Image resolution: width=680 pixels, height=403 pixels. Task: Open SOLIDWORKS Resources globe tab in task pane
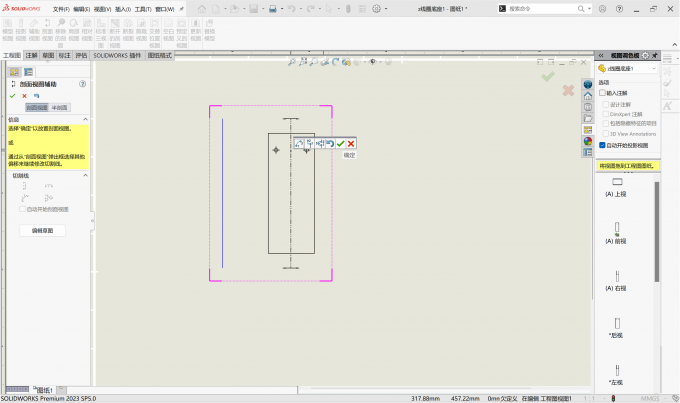click(588, 84)
